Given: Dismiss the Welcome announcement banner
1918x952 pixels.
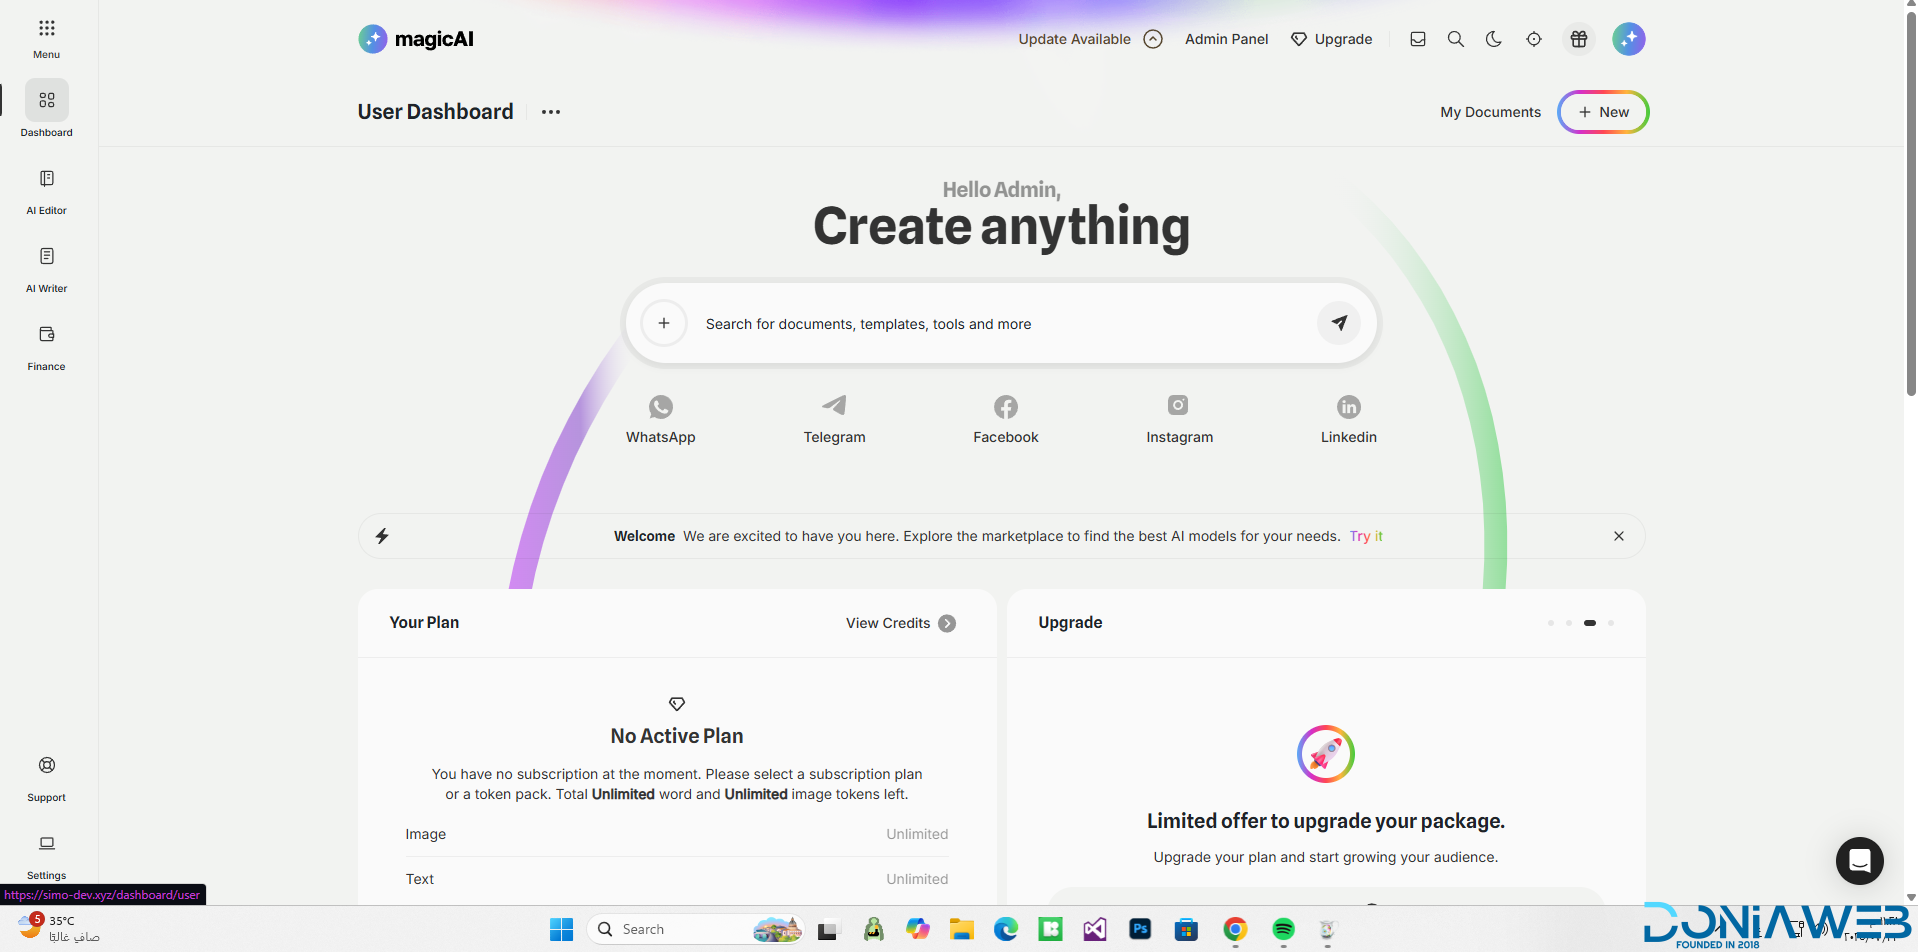Looking at the screenshot, I should 1618,536.
